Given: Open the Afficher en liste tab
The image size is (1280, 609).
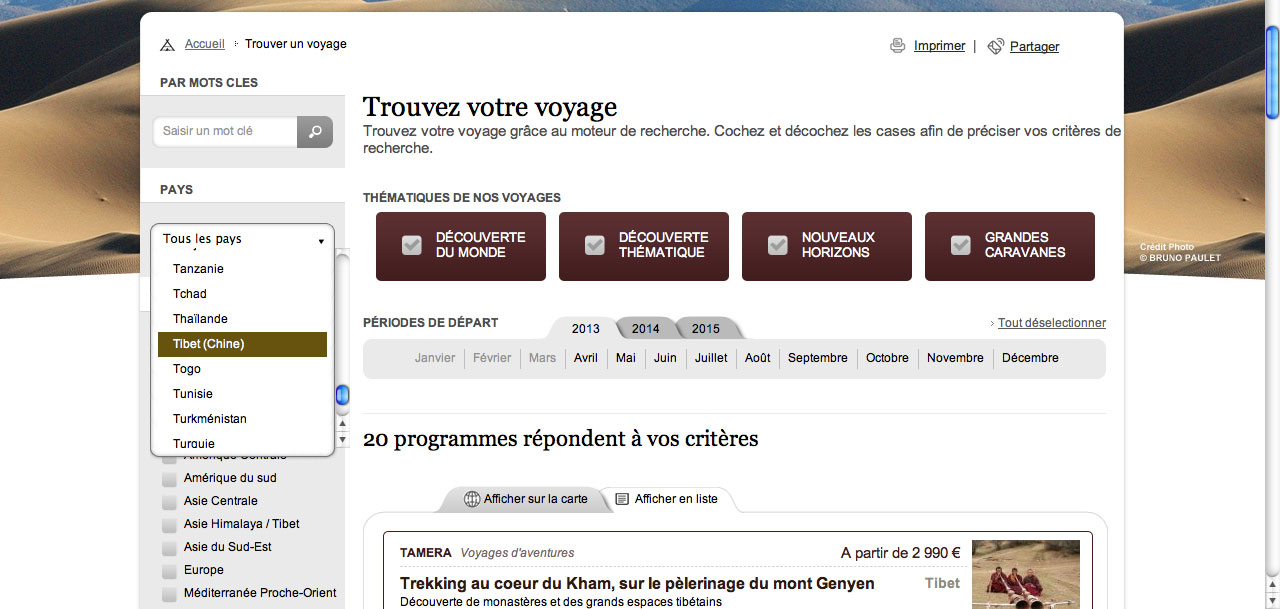Looking at the screenshot, I should pos(667,499).
